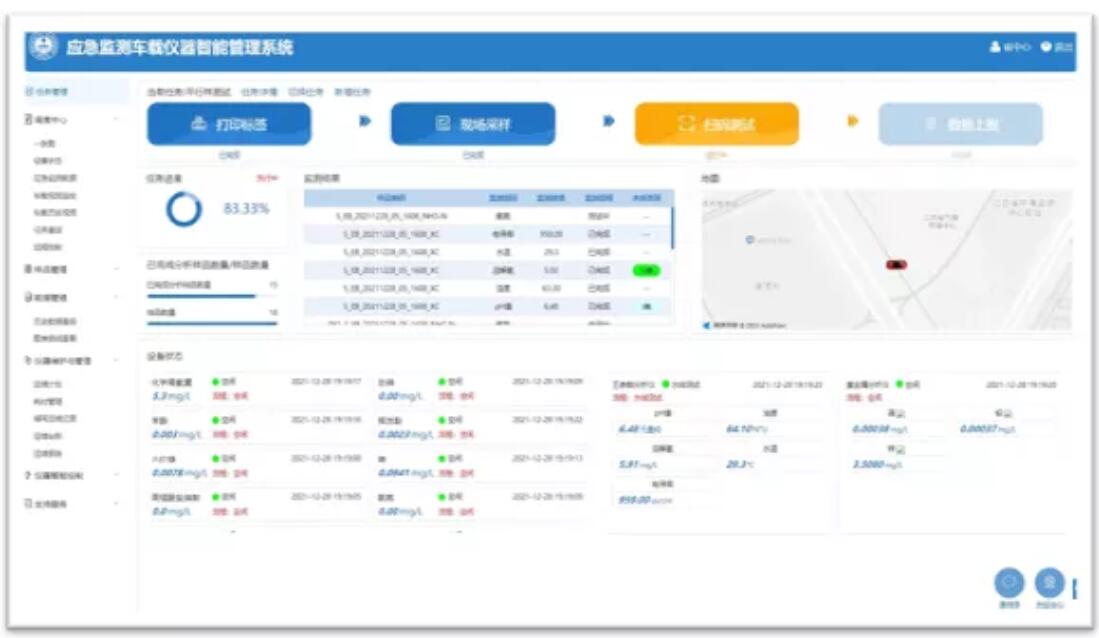Image resolution: width=1099 pixels, height=638 pixels.
Task: Open the orange scan-test step button
Action: (716, 124)
